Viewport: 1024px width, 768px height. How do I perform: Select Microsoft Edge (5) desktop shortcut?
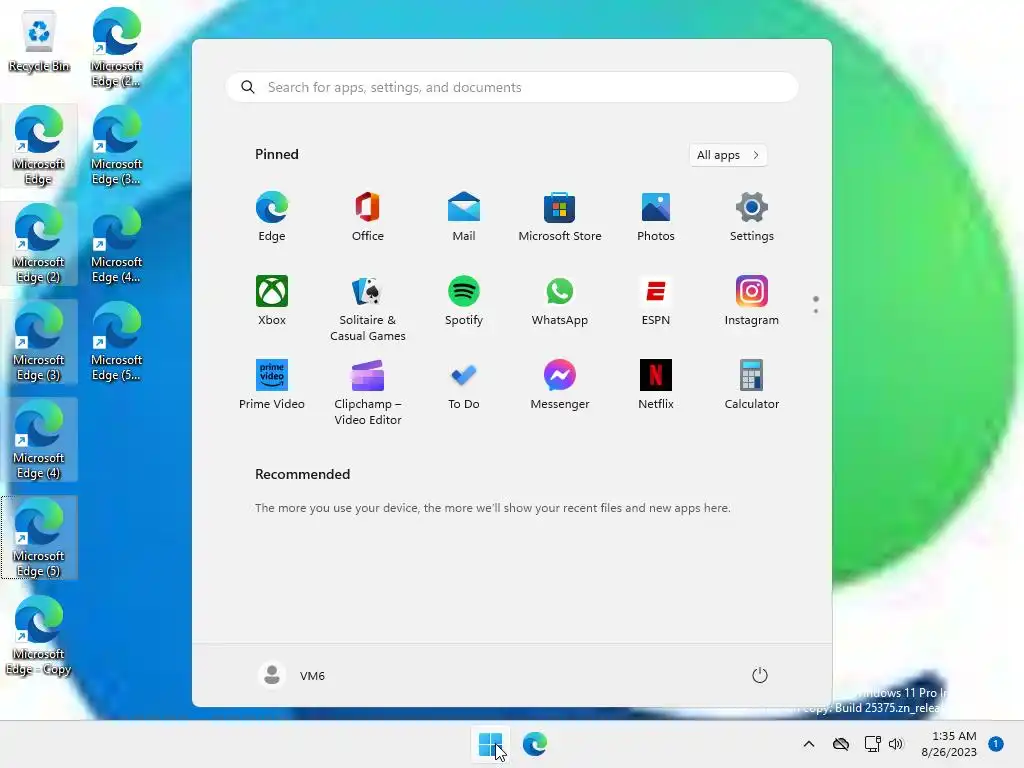click(x=39, y=537)
